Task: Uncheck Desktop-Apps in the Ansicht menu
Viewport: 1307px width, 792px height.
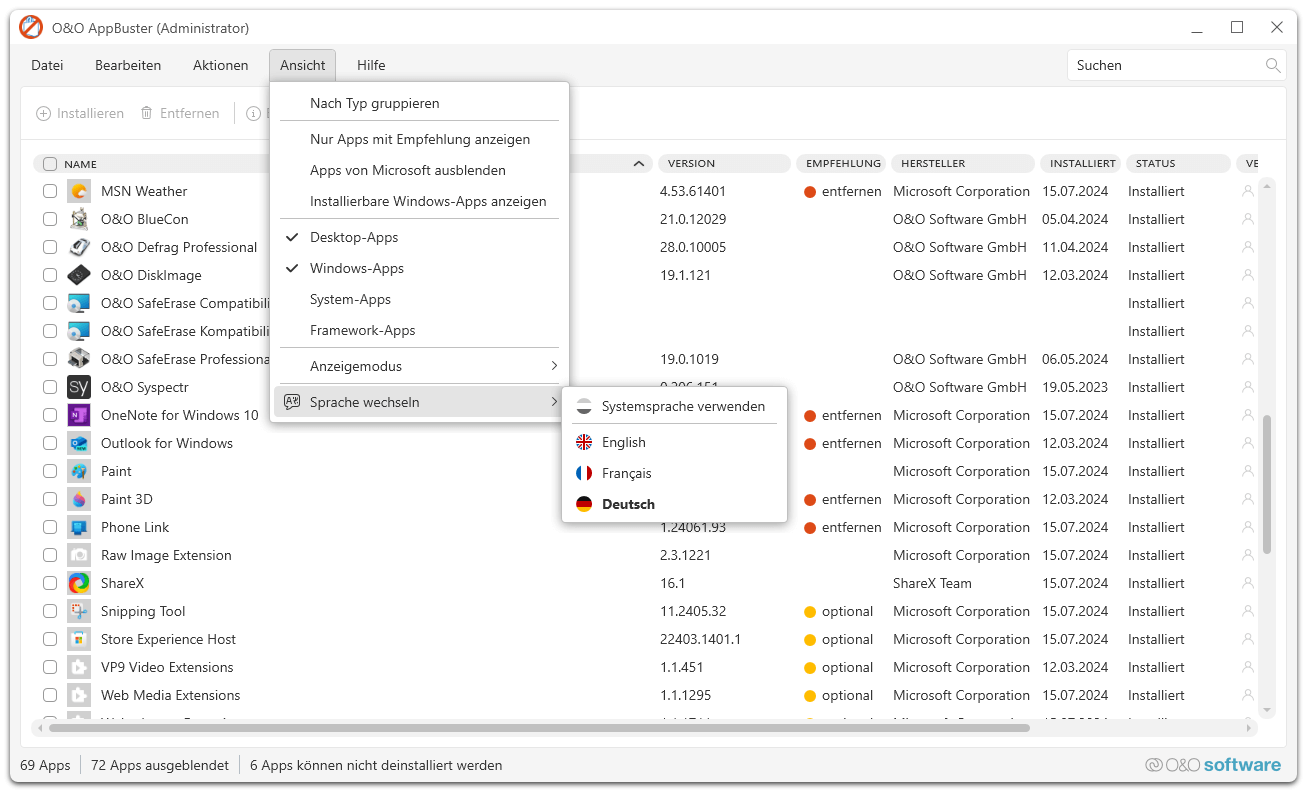Action: (418, 237)
